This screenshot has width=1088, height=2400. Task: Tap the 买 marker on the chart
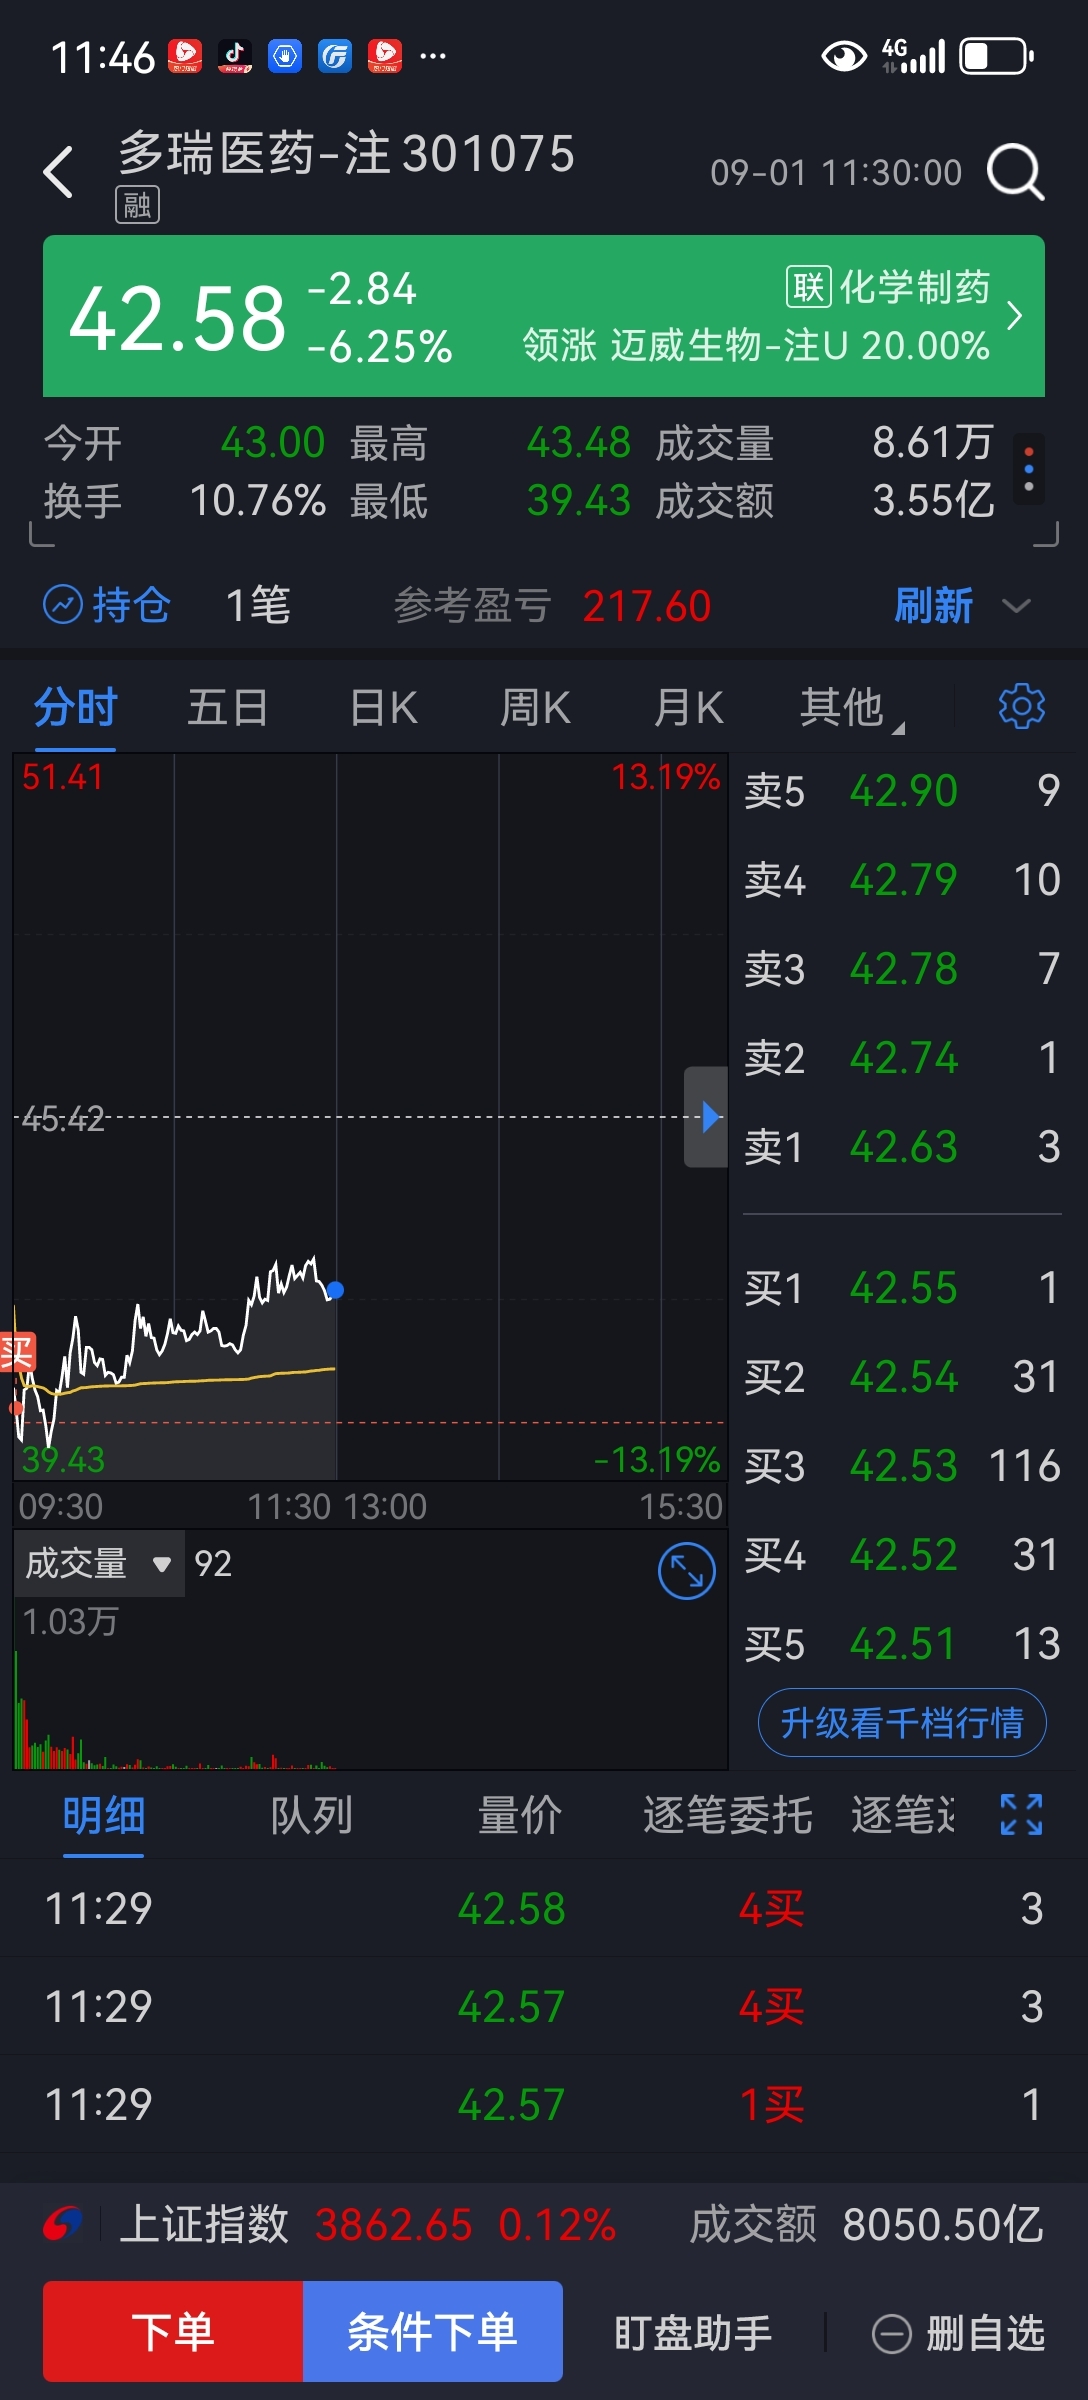tap(17, 1353)
